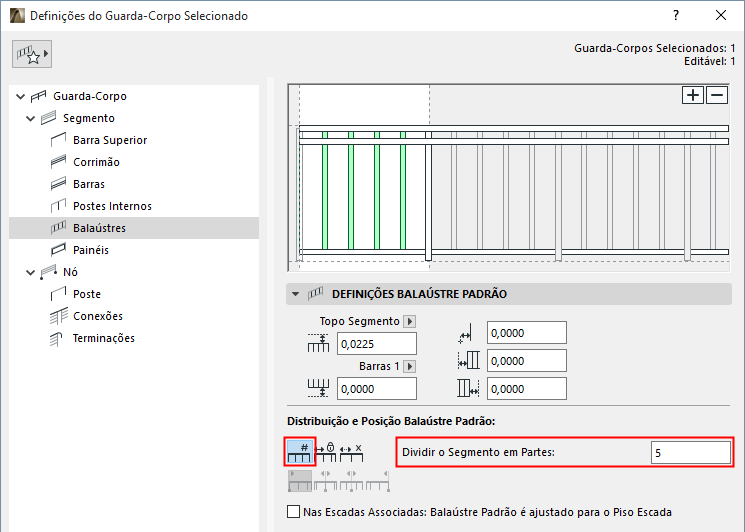Select fixed spacing distribution icon with lock
The height and width of the screenshot is (532, 745).
326,452
